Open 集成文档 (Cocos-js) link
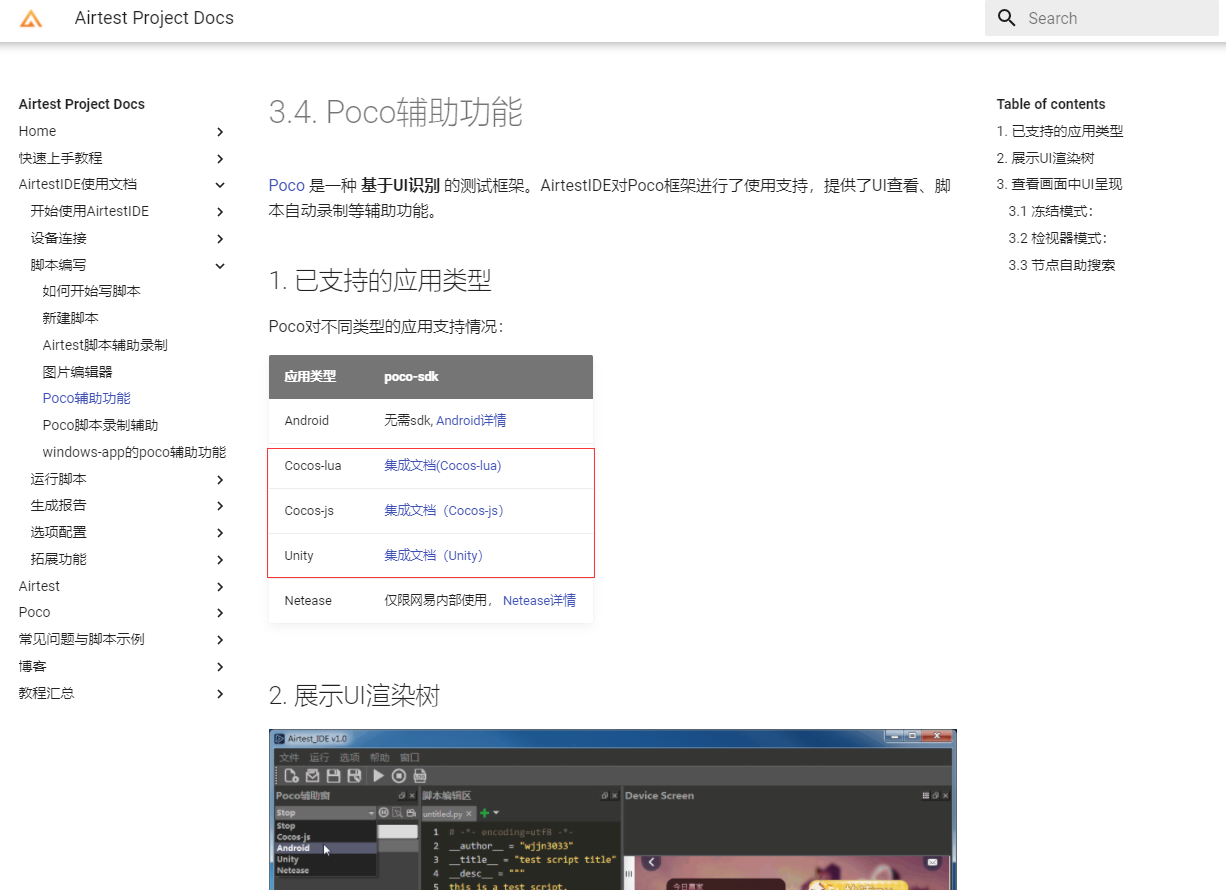This screenshot has width=1226, height=890. tap(444, 511)
